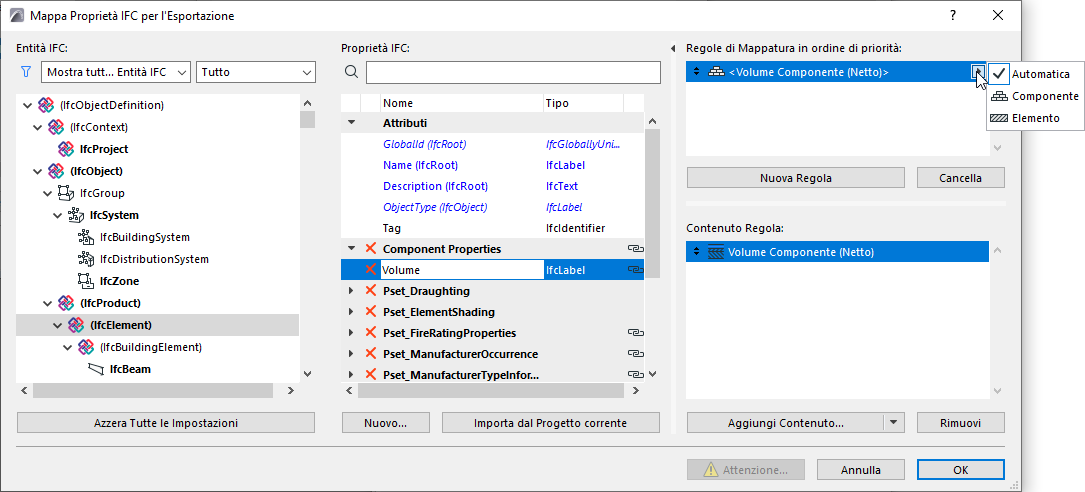Screen dimensions: 1085x492
Task: Click the entity tree vertical scrollbar
Action: 307,240
